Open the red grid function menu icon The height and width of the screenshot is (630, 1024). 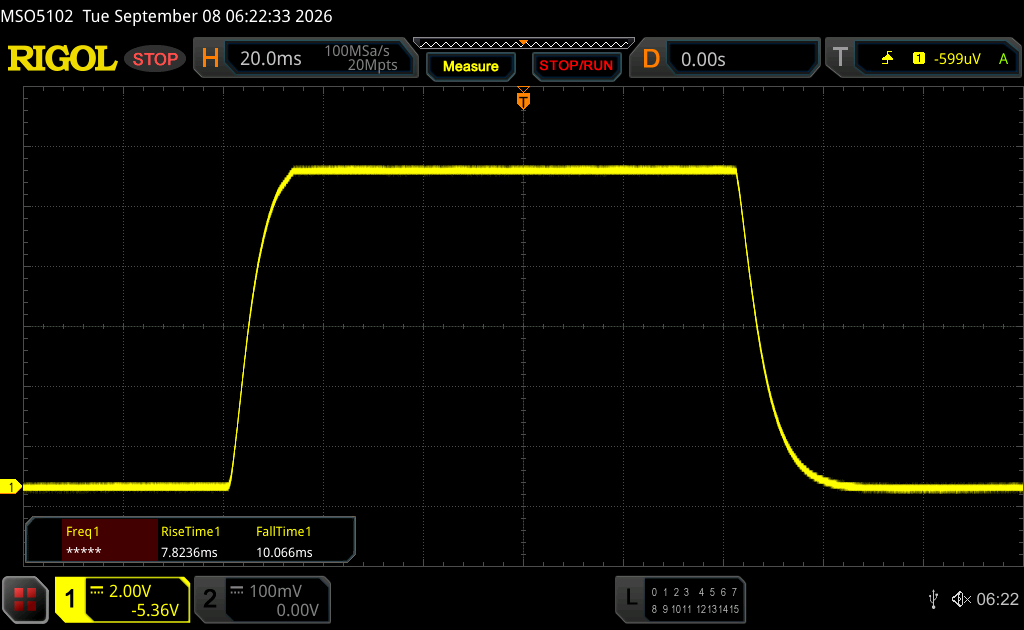point(25,599)
